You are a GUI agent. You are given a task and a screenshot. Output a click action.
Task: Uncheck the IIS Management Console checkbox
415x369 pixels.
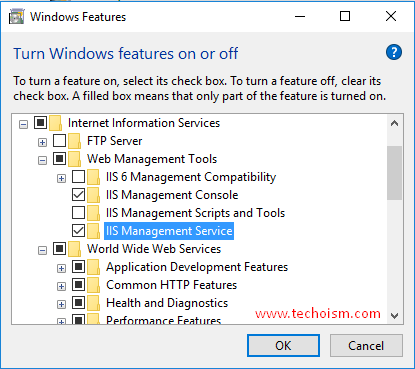click(78, 195)
